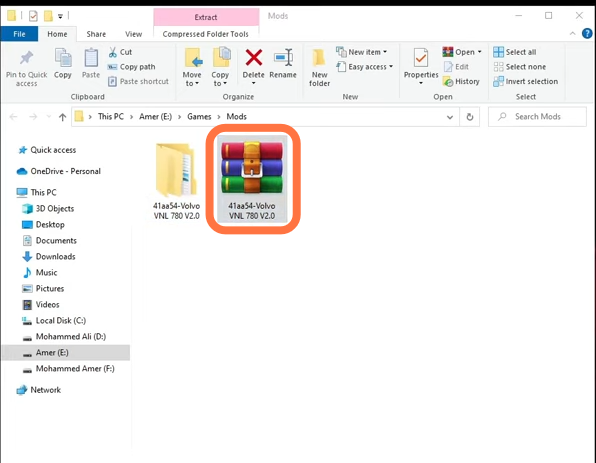Click This PC in address bar
Image resolution: width=596 pixels, height=463 pixels.
[111, 116]
